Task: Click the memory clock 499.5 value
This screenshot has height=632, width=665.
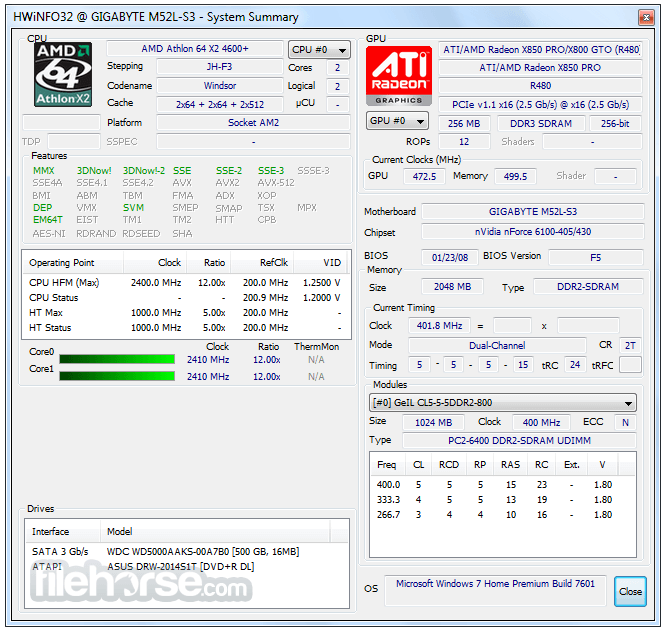Action: 515,176
